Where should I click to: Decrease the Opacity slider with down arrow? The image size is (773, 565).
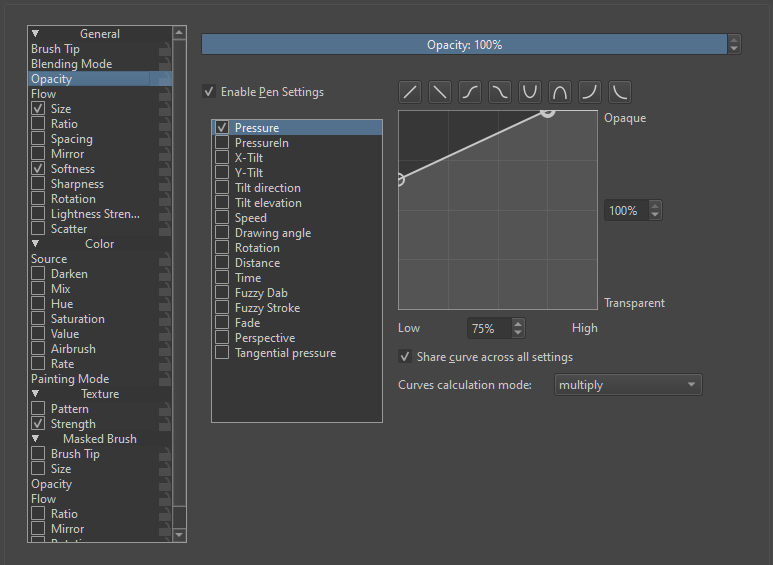click(734, 49)
